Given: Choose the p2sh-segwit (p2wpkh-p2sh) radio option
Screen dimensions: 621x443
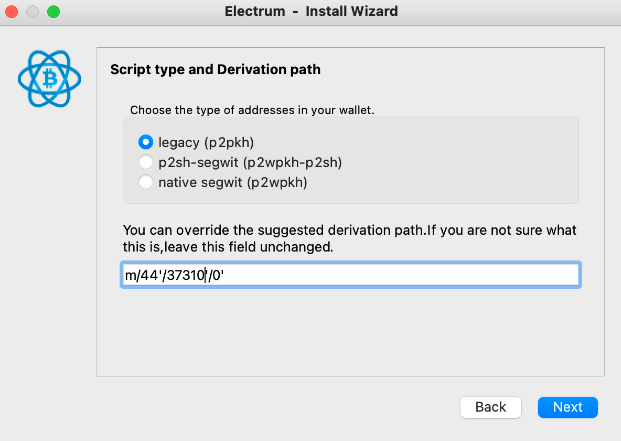Looking at the screenshot, I should coord(146,162).
